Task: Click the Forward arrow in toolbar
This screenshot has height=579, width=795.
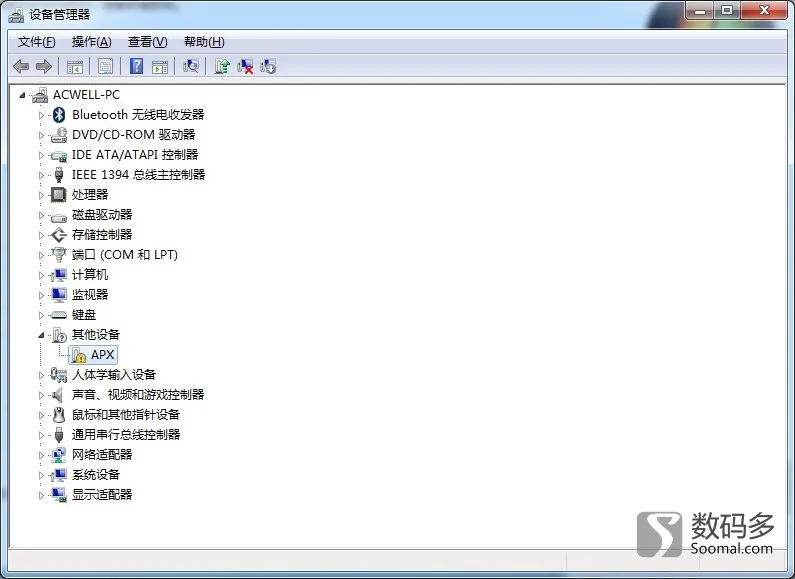Action: click(44, 66)
